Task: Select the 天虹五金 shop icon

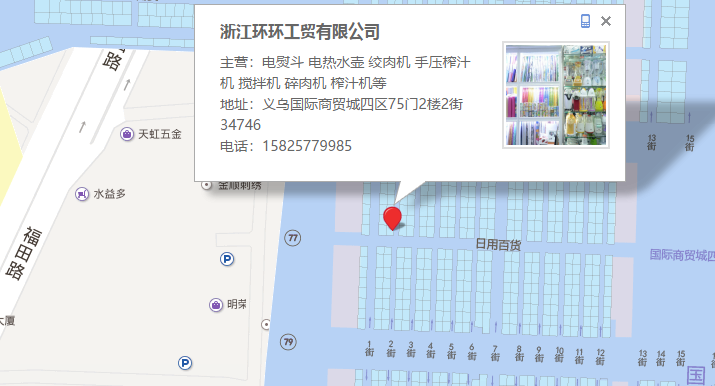Action: pyautogui.click(x=127, y=134)
